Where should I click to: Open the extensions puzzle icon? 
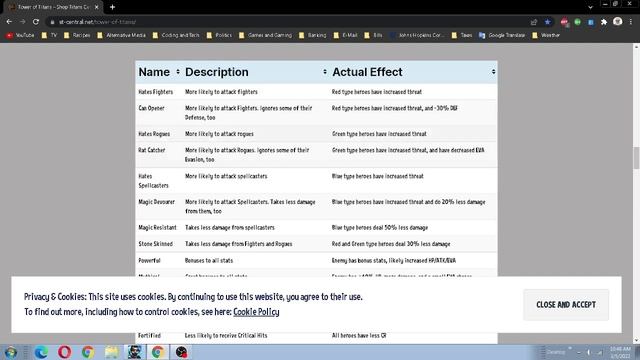click(x=604, y=22)
